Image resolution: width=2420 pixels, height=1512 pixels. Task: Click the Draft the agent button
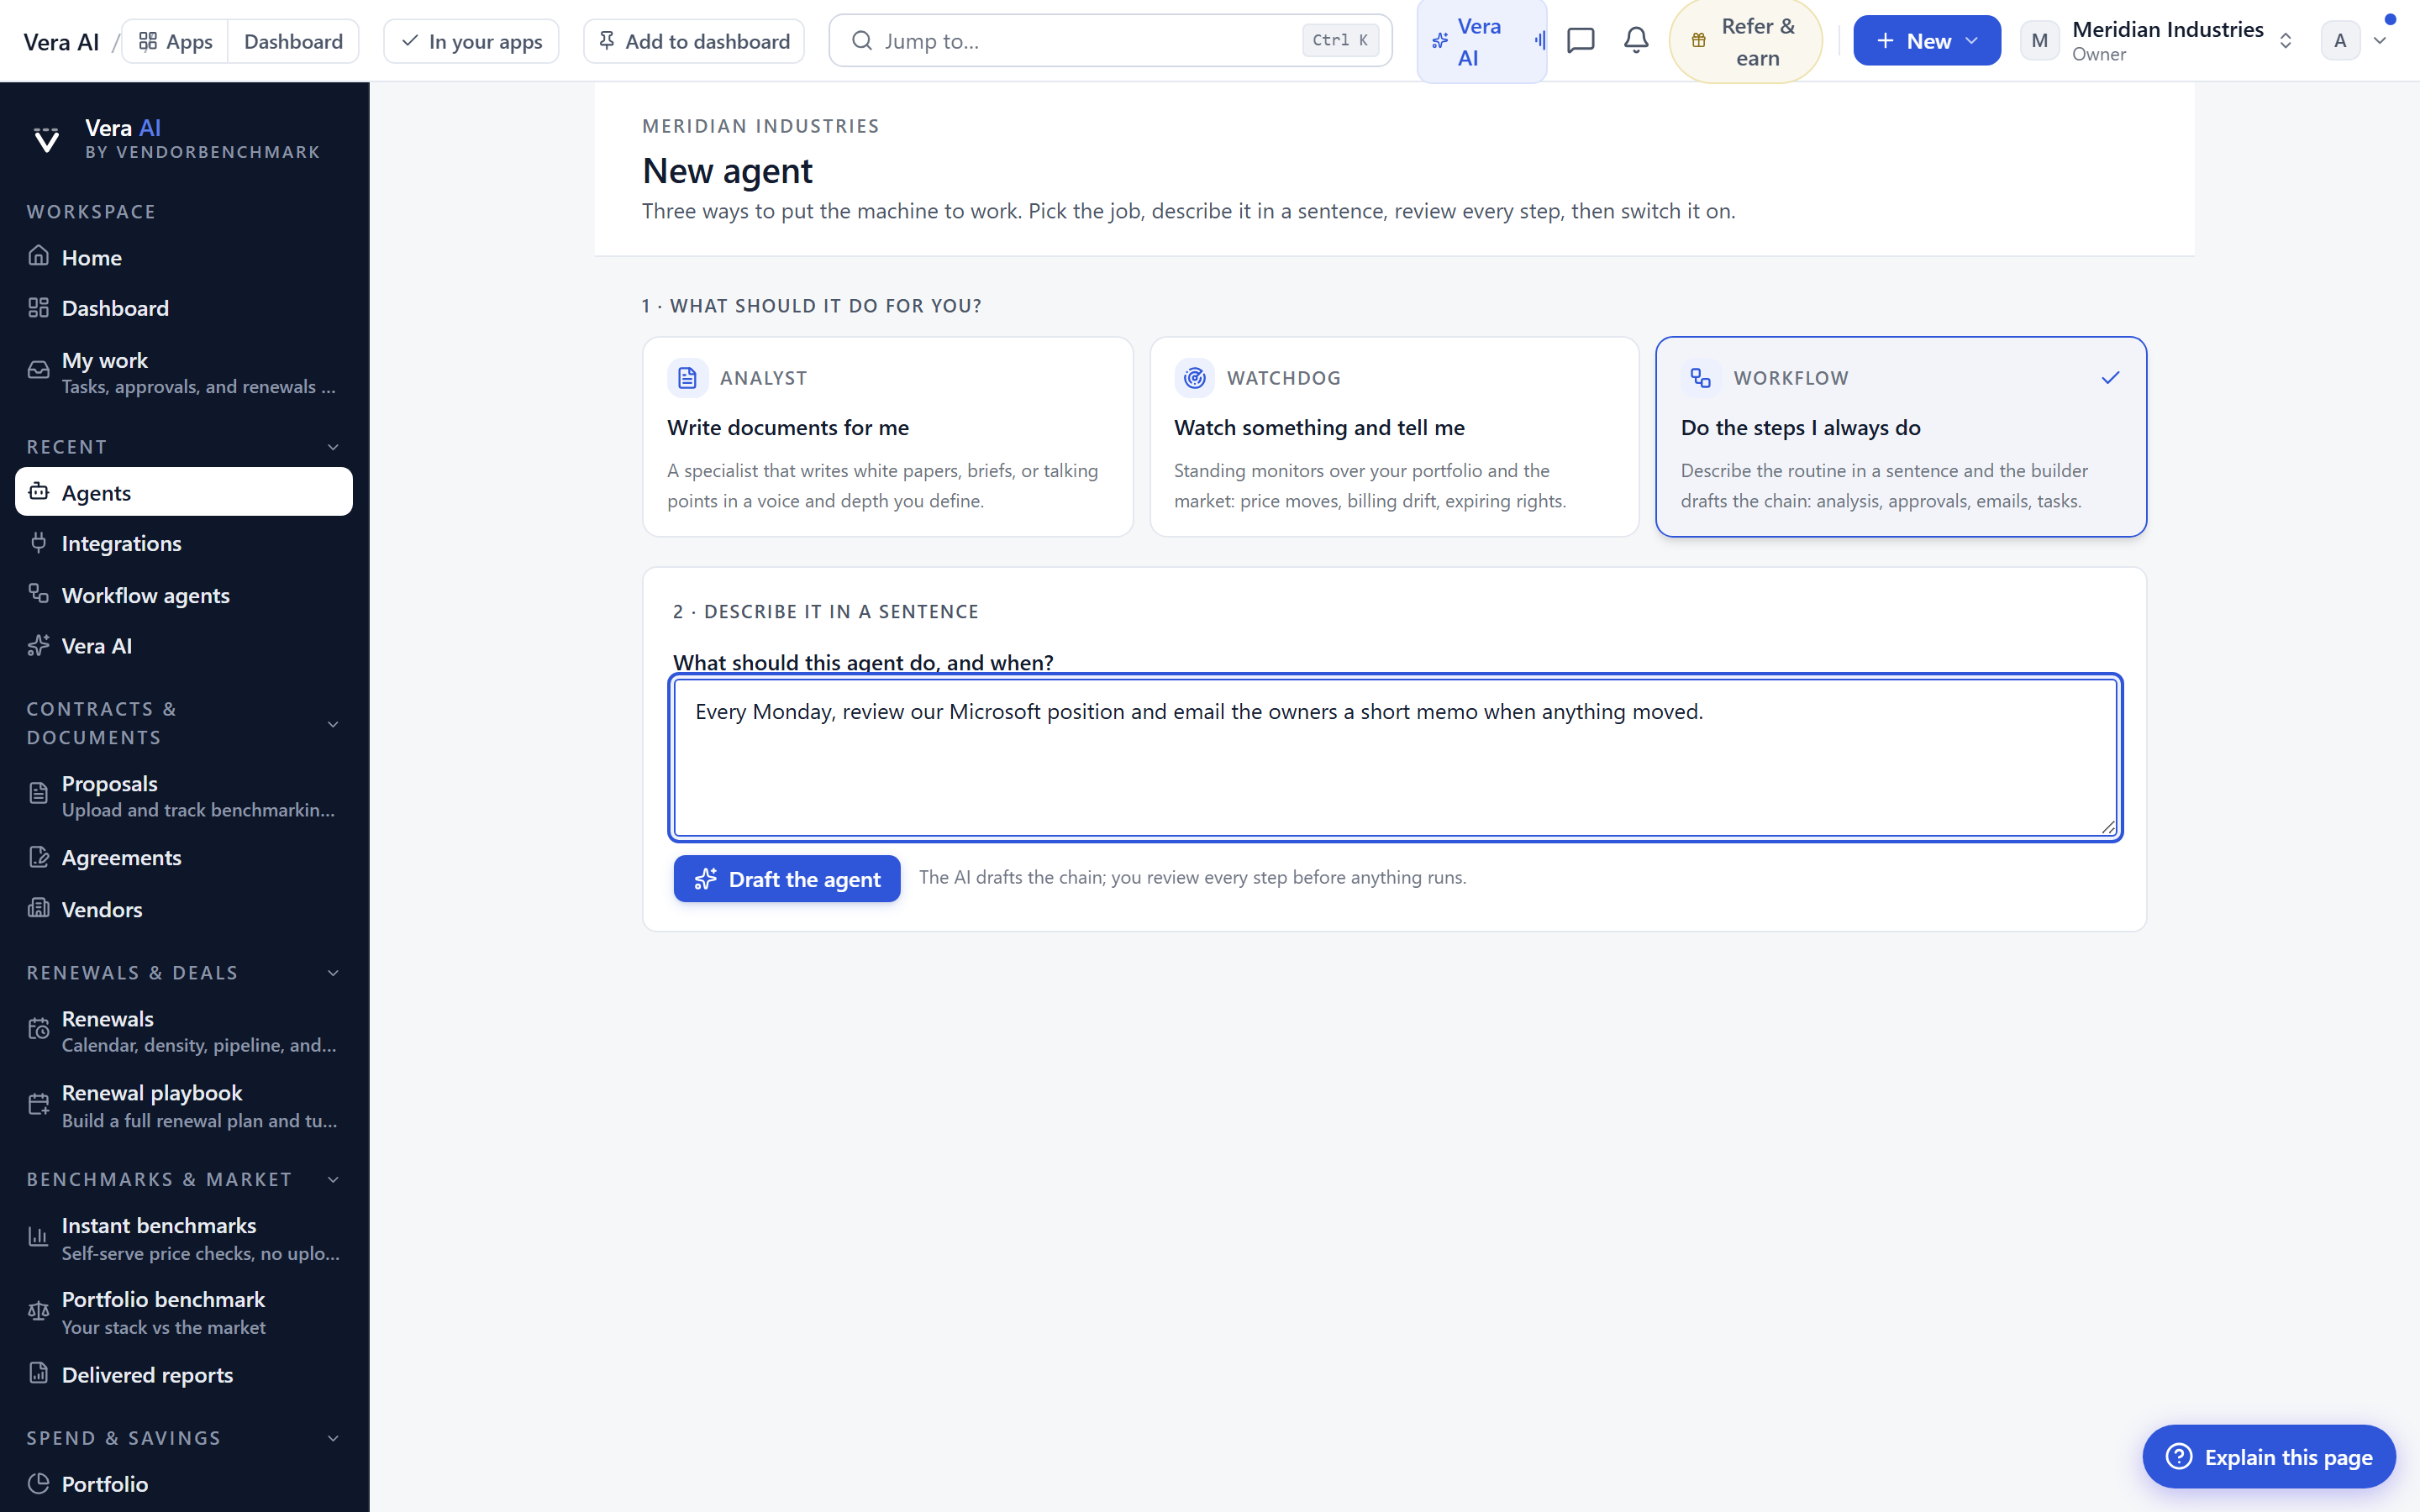787,878
